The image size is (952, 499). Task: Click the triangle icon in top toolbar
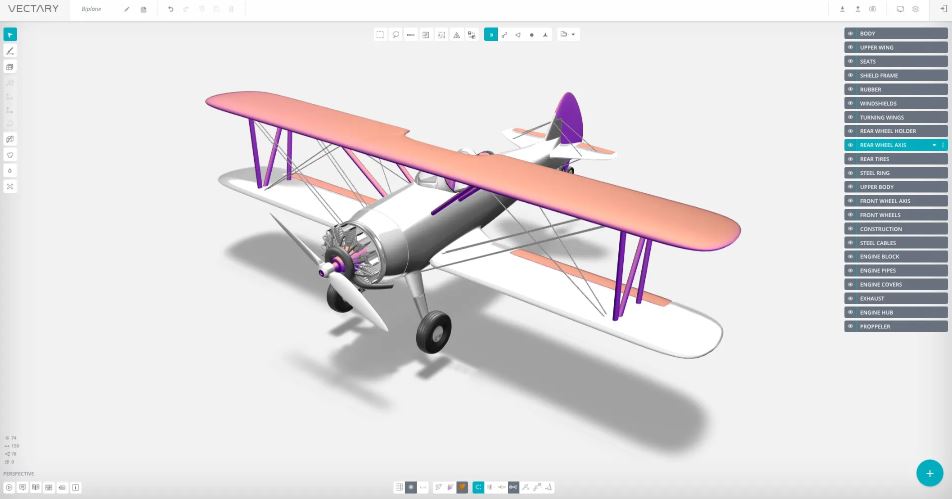click(x=457, y=35)
